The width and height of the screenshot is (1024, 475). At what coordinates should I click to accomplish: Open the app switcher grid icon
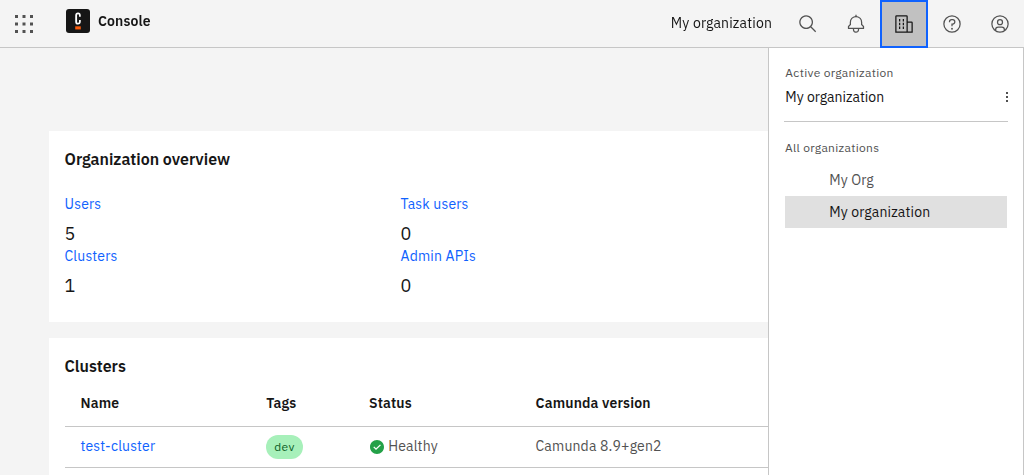[24, 23]
